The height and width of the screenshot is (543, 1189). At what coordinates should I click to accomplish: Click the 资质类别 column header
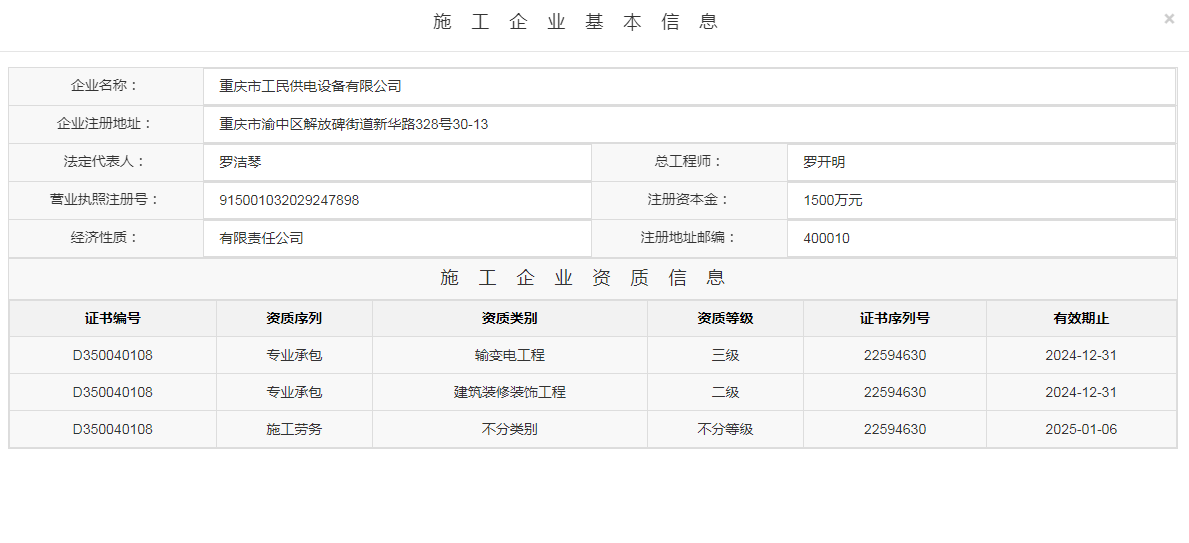[x=510, y=319]
